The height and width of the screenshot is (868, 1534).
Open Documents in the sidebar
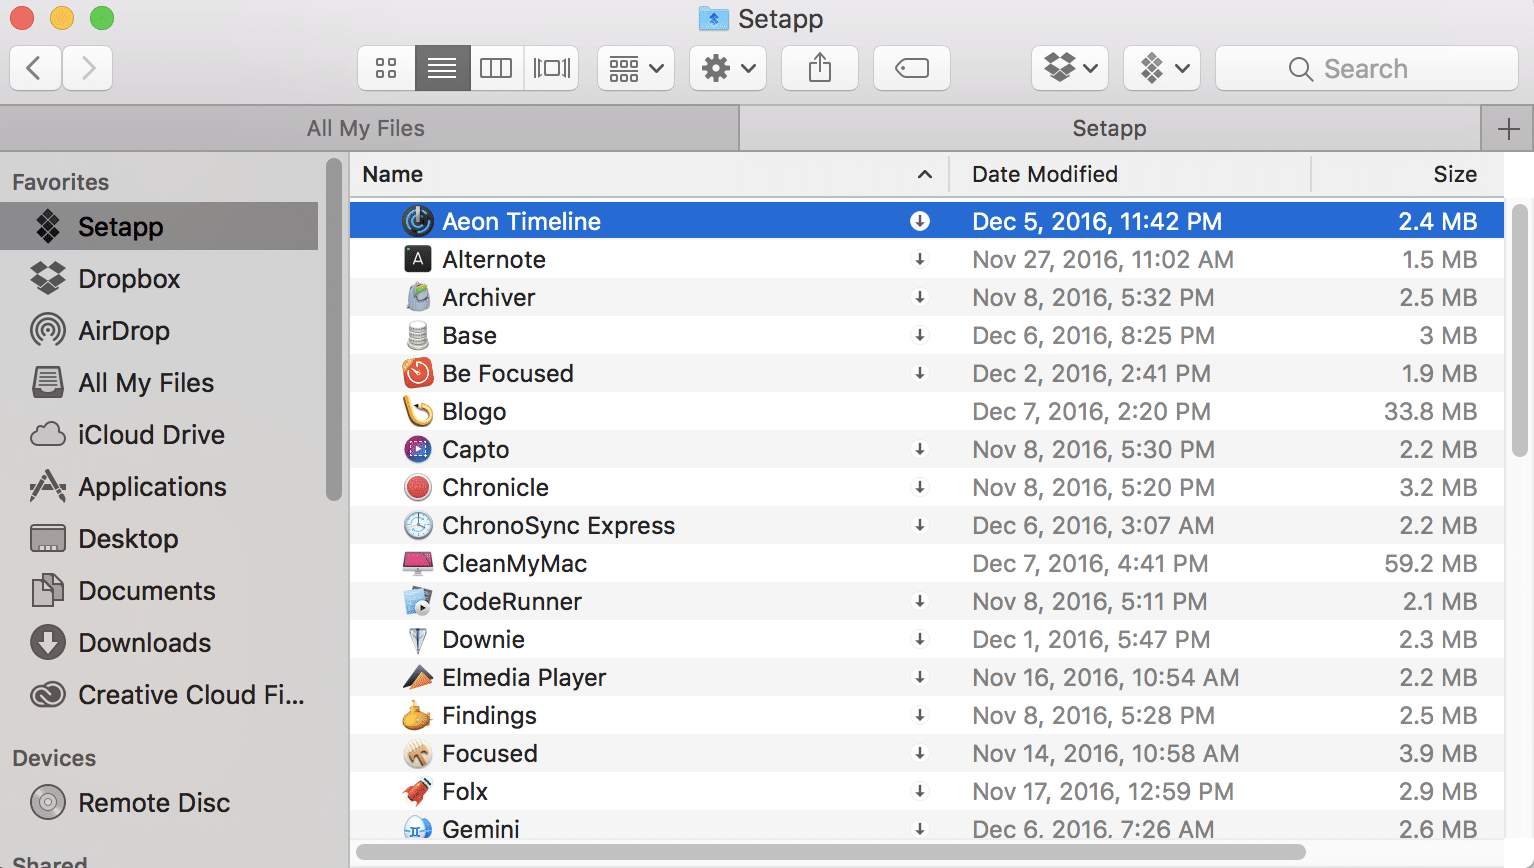coord(159,591)
